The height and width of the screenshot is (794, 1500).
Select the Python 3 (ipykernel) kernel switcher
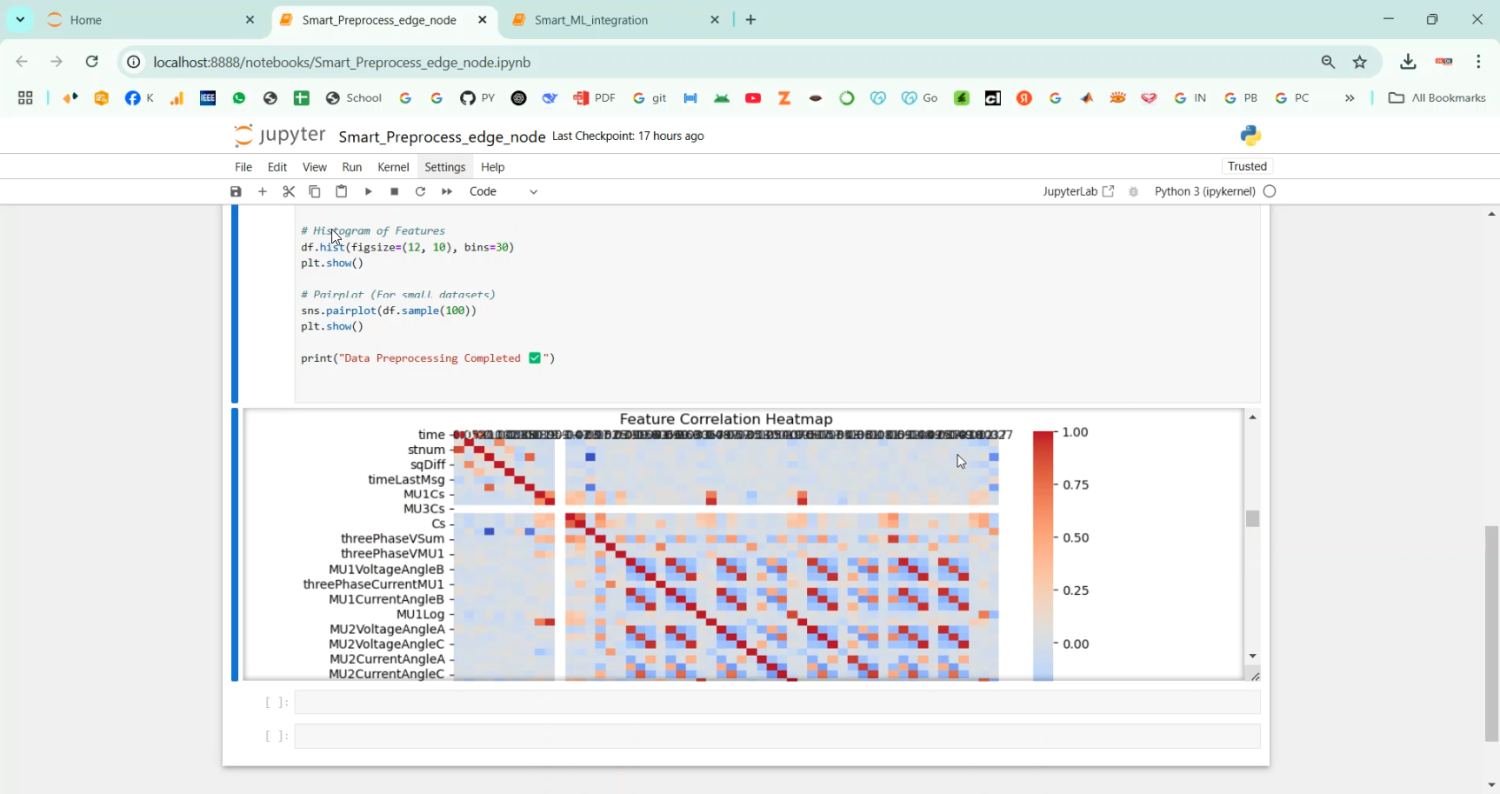coord(1206,191)
